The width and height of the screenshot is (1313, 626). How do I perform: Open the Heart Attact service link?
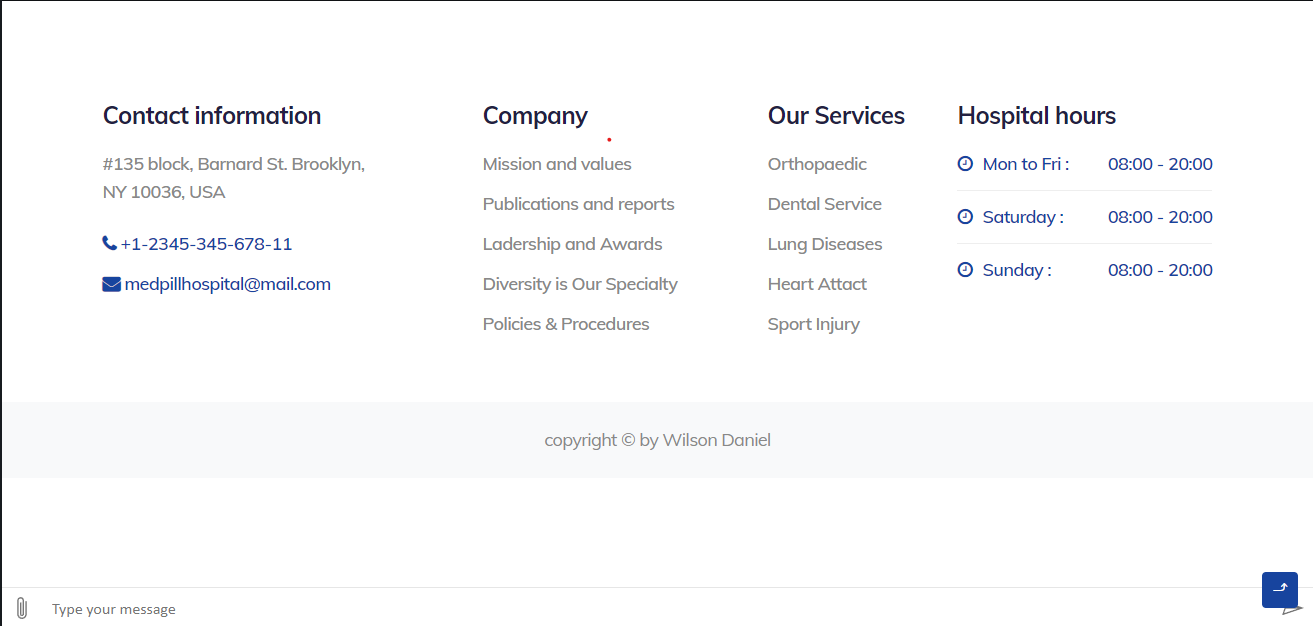(x=816, y=284)
